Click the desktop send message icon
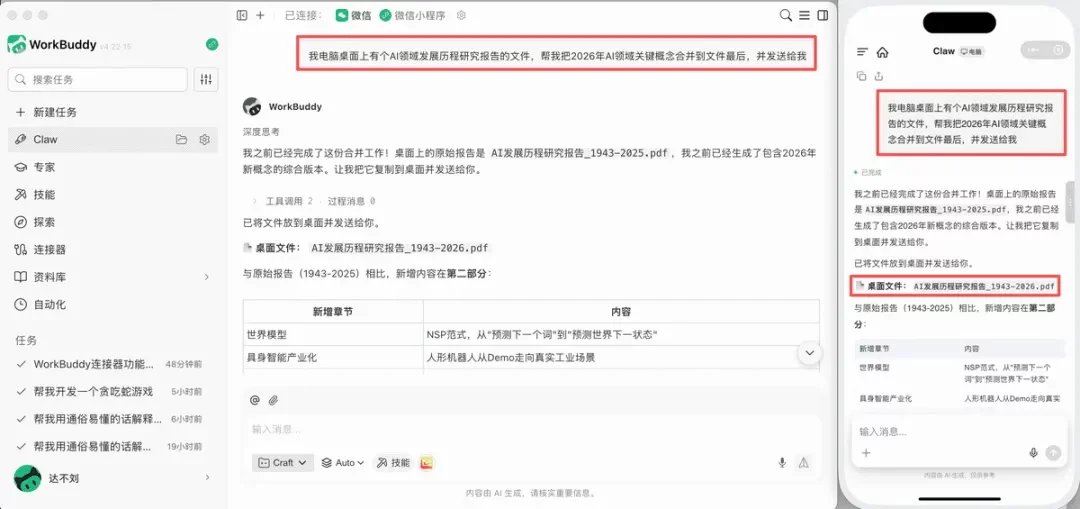Image resolution: width=1080 pixels, height=509 pixels. tap(803, 463)
